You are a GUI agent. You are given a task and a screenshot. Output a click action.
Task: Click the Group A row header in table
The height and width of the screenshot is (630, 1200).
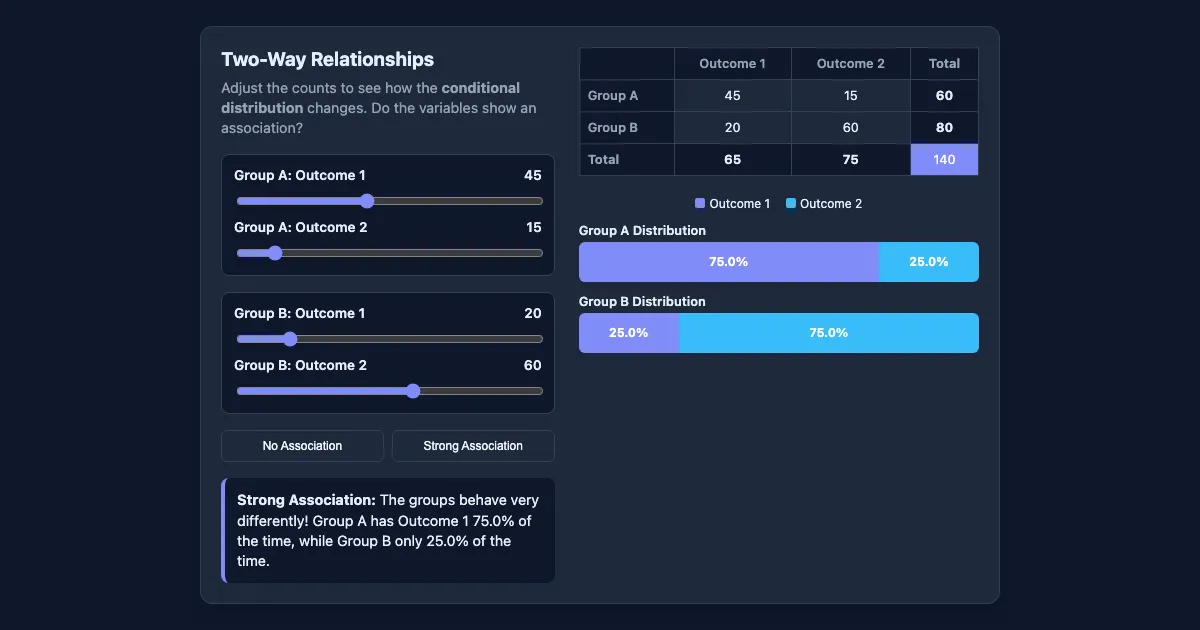627,96
